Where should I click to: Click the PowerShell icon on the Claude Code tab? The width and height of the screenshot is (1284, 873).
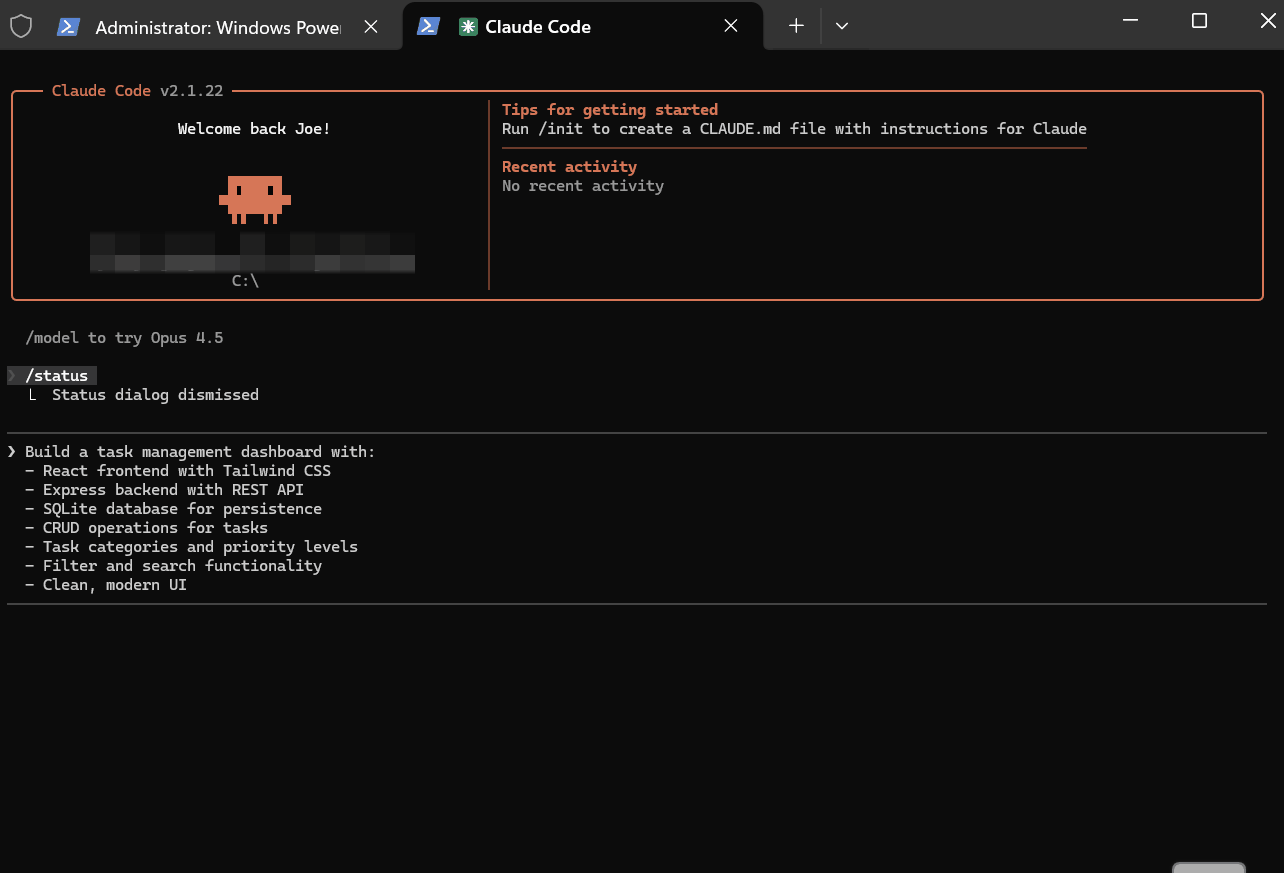click(x=429, y=27)
